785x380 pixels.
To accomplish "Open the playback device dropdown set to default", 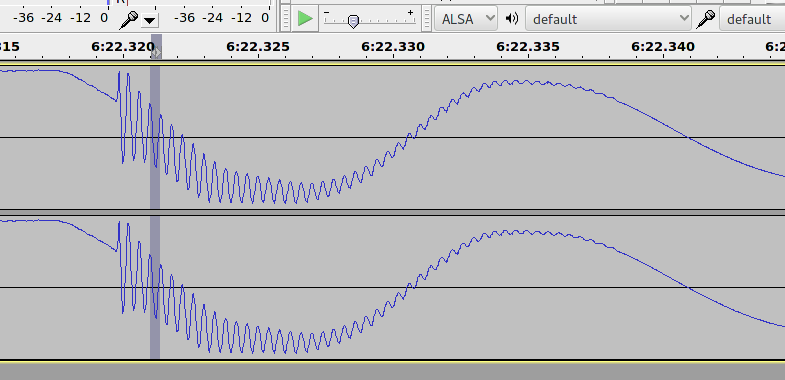I will click(x=608, y=19).
